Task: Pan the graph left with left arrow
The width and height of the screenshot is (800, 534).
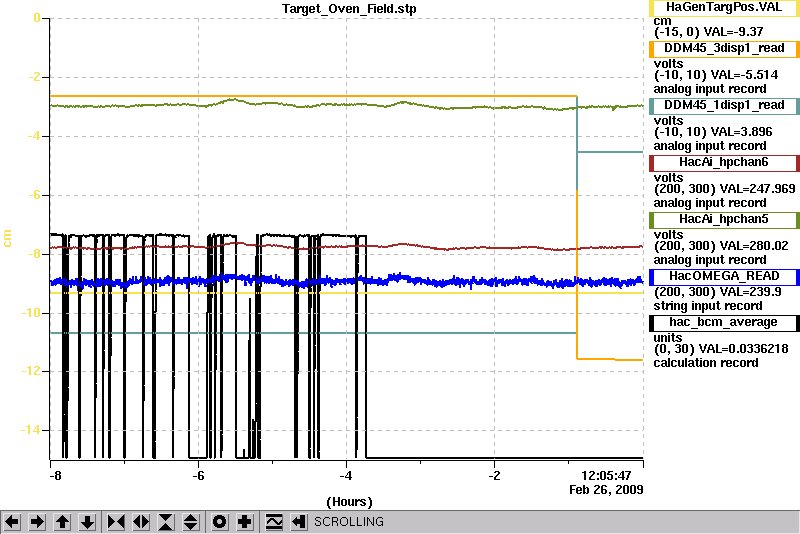Action: click(12, 522)
